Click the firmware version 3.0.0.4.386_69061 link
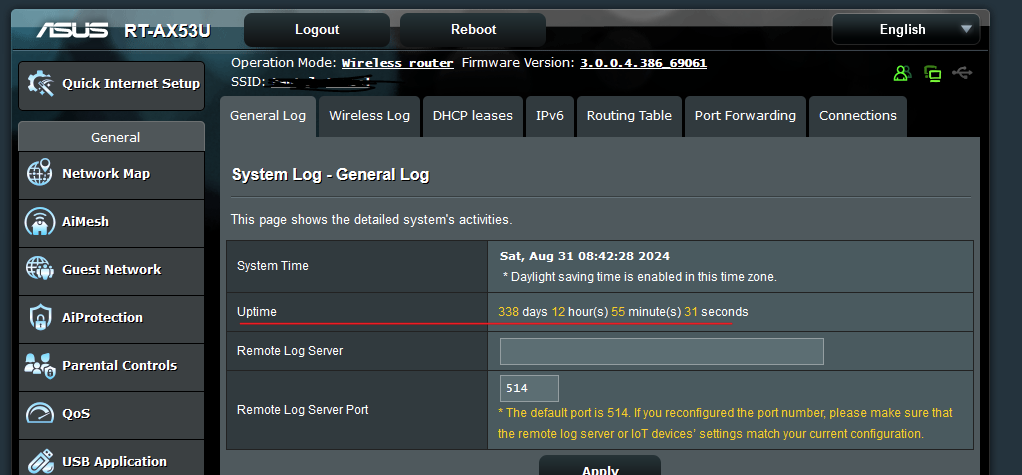This screenshot has width=1022, height=475. coord(643,63)
